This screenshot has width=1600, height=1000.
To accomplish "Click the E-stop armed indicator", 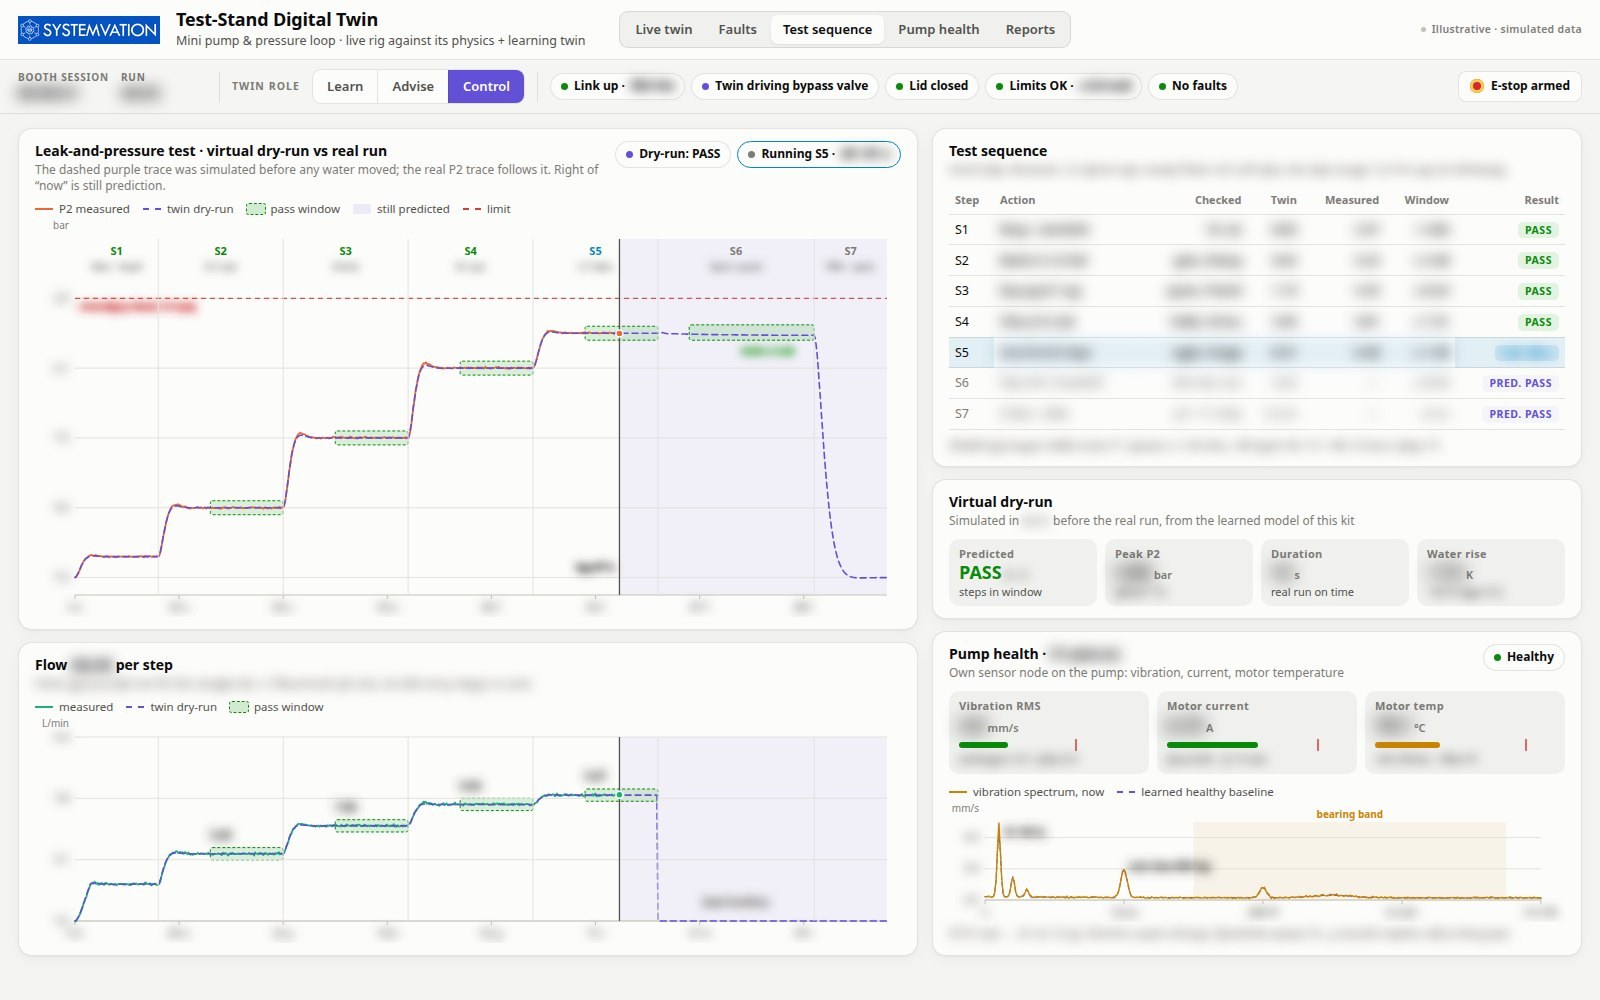I will tap(1519, 86).
